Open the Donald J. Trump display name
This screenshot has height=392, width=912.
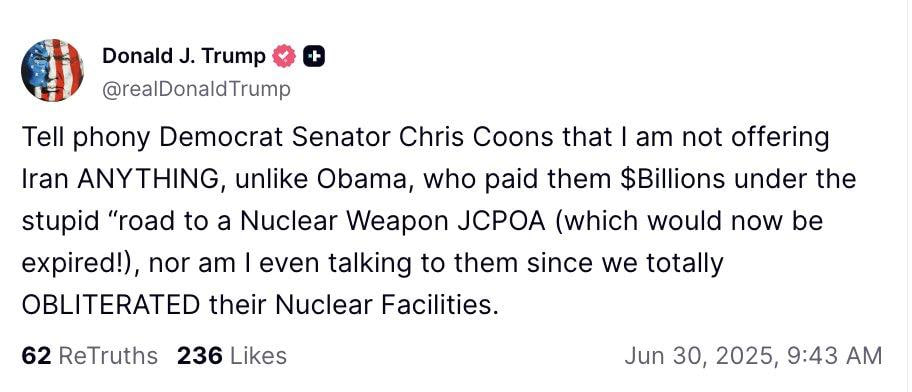click(184, 56)
